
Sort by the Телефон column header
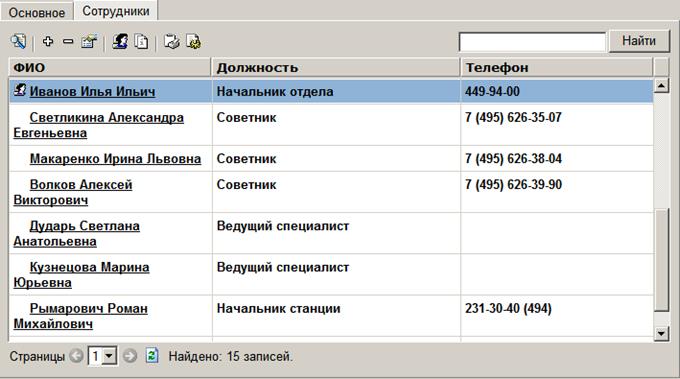557,68
